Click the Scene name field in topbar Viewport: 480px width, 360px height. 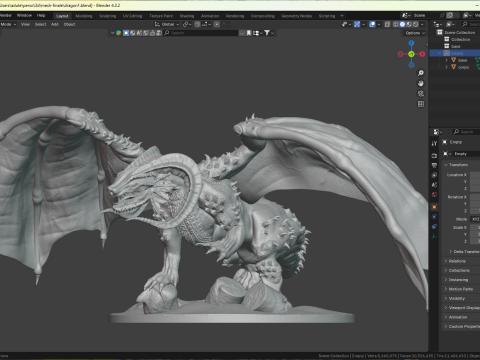point(425,15)
